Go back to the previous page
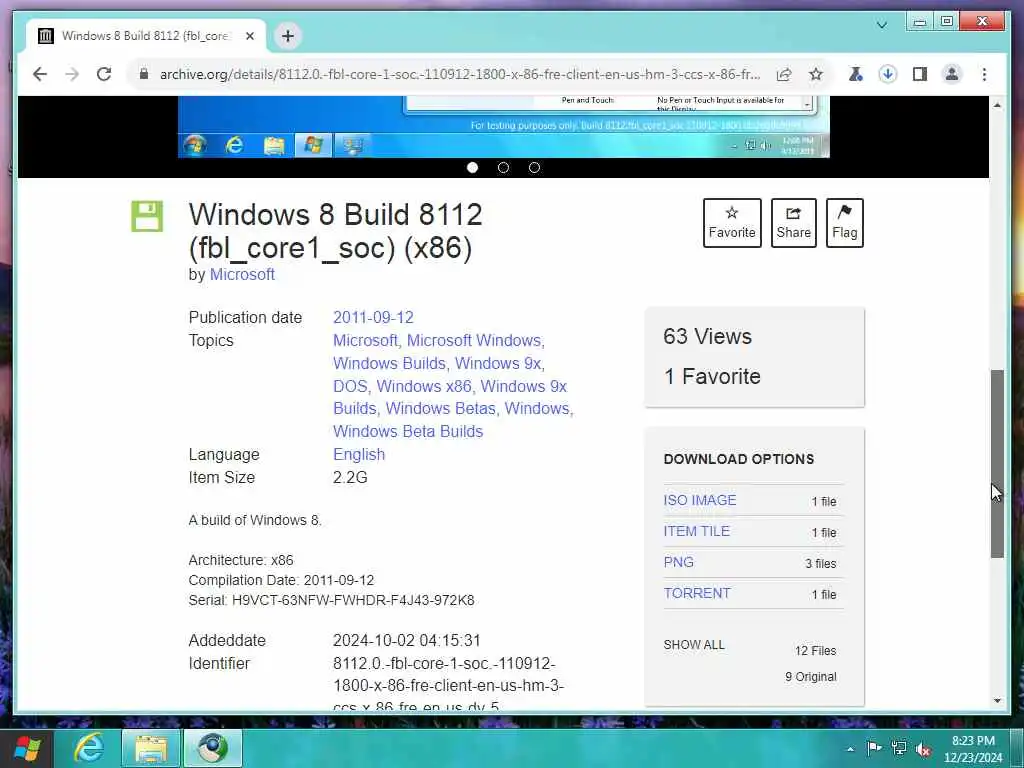 click(x=40, y=74)
